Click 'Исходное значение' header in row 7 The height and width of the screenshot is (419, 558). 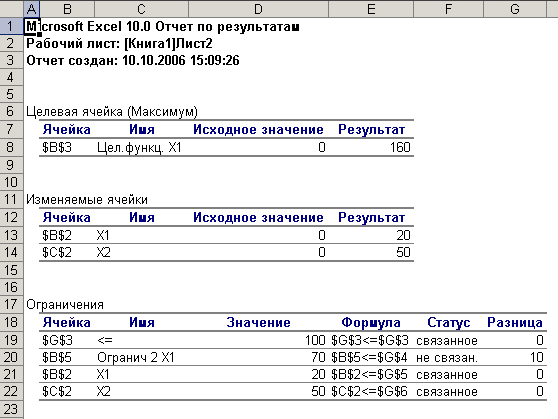pyautogui.click(x=258, y=130)
